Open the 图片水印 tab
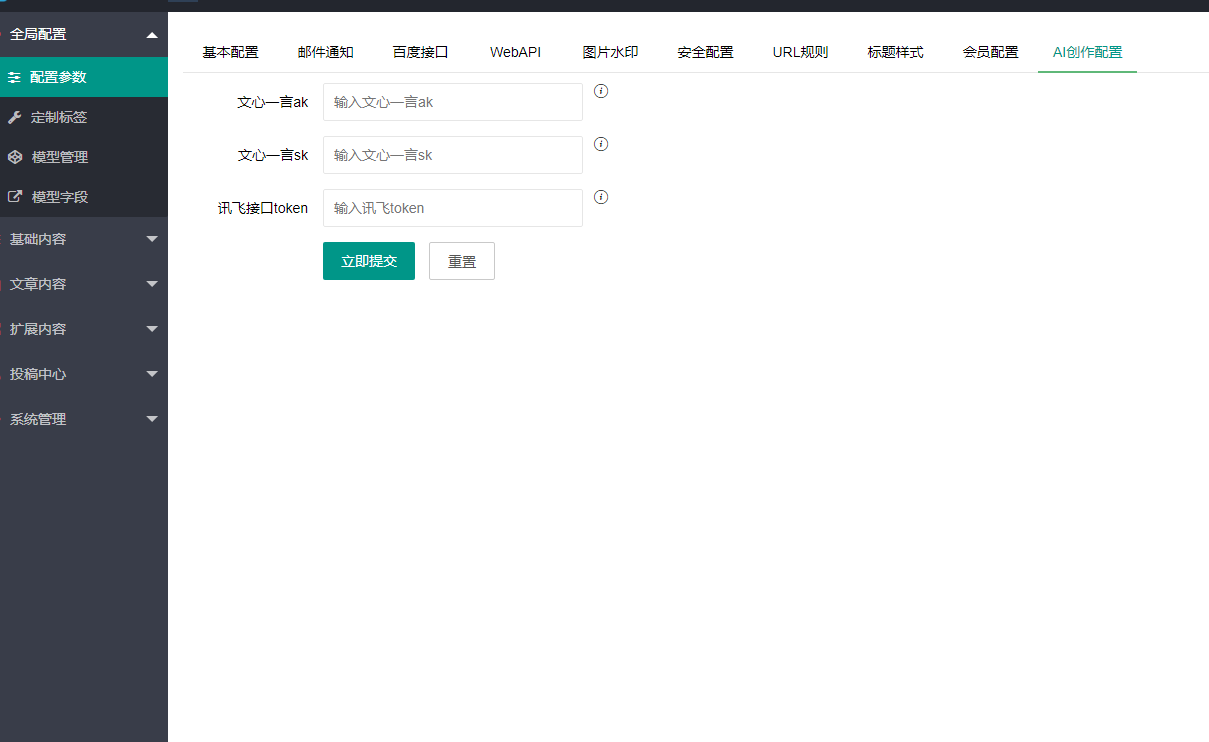 coord(610,52)
